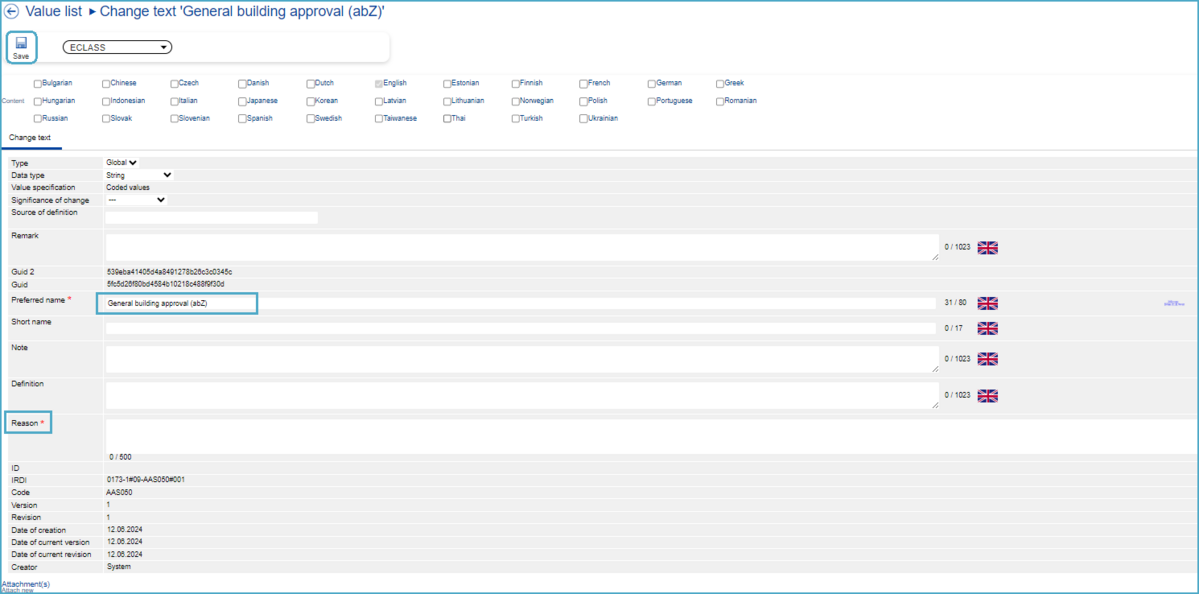This screenshot has width=1199, height=594.
Task: Expand the Data type String dropdown
Action: click(x=139, y=175)
